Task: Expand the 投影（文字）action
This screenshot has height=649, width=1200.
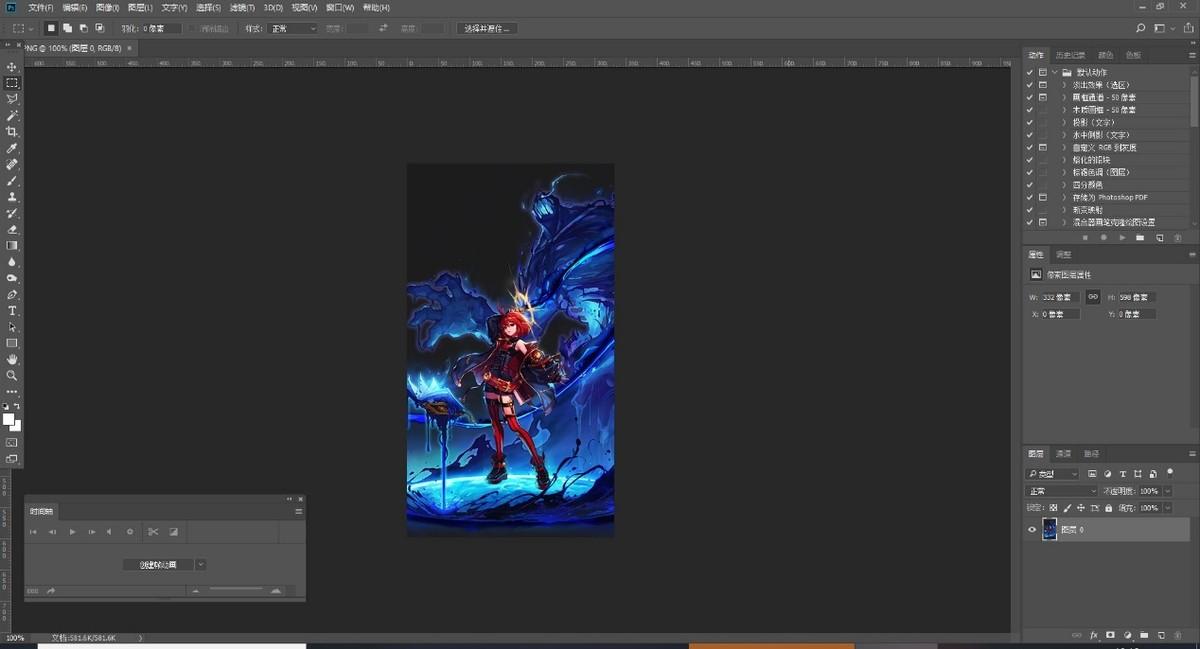Action: 1064,122
